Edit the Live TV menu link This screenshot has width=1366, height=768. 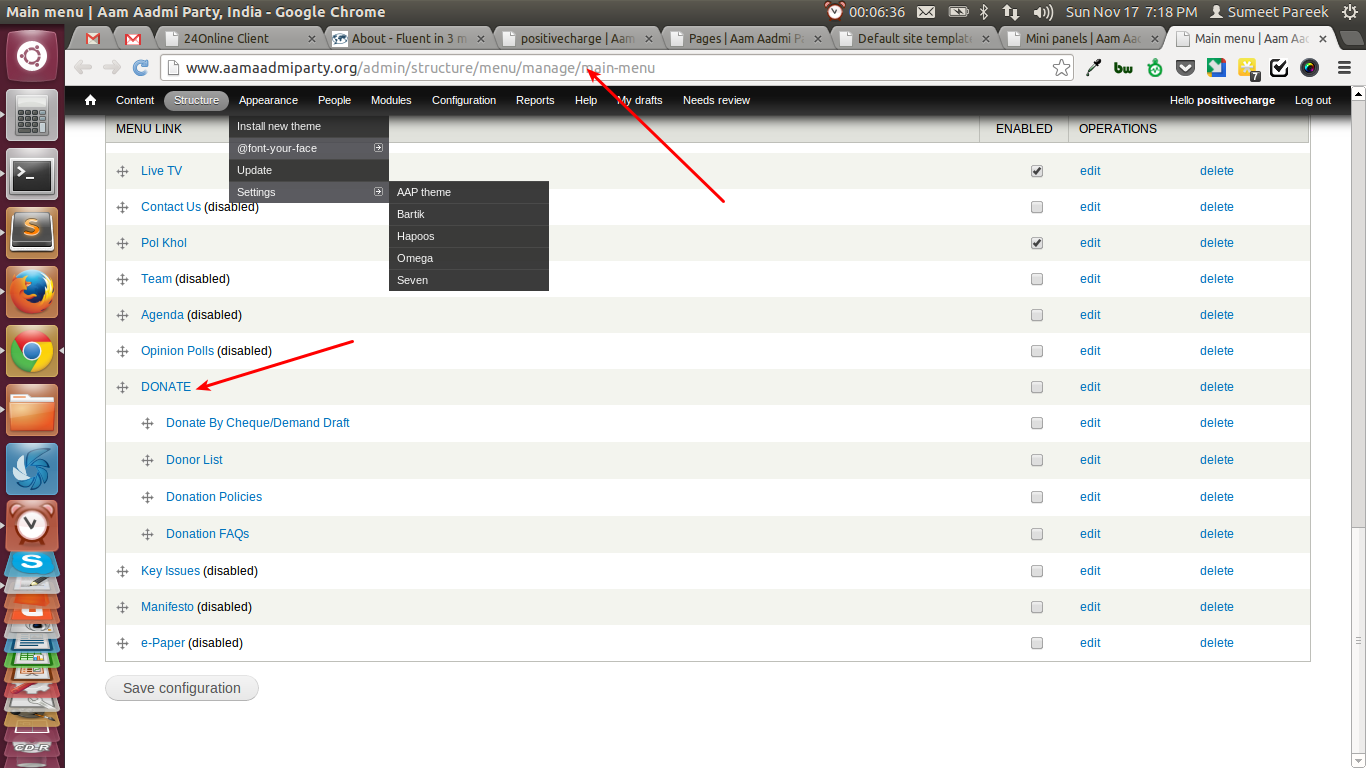point(1090,171)
